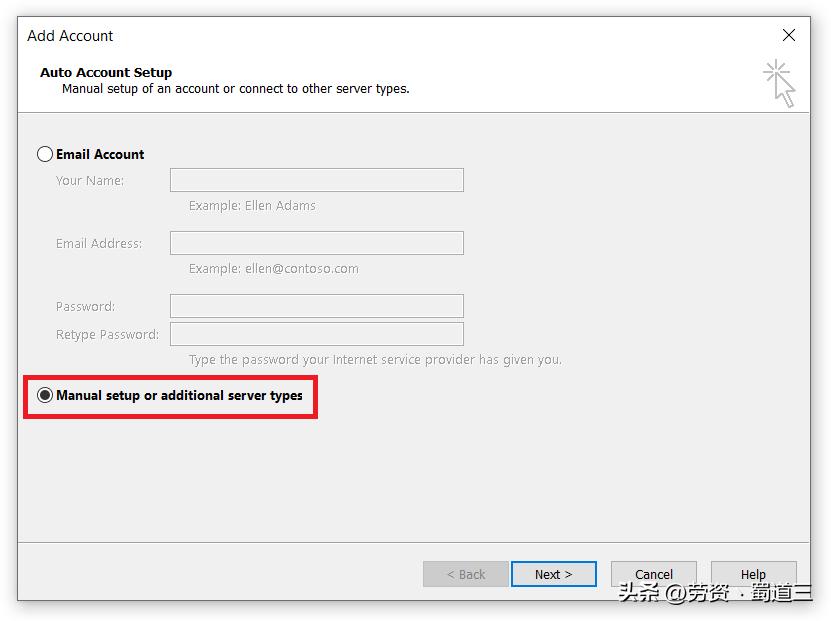Click the Internet service provider password note
This screenshot has height=621, width=831.
pyautogui.click(x=375, y=360)
